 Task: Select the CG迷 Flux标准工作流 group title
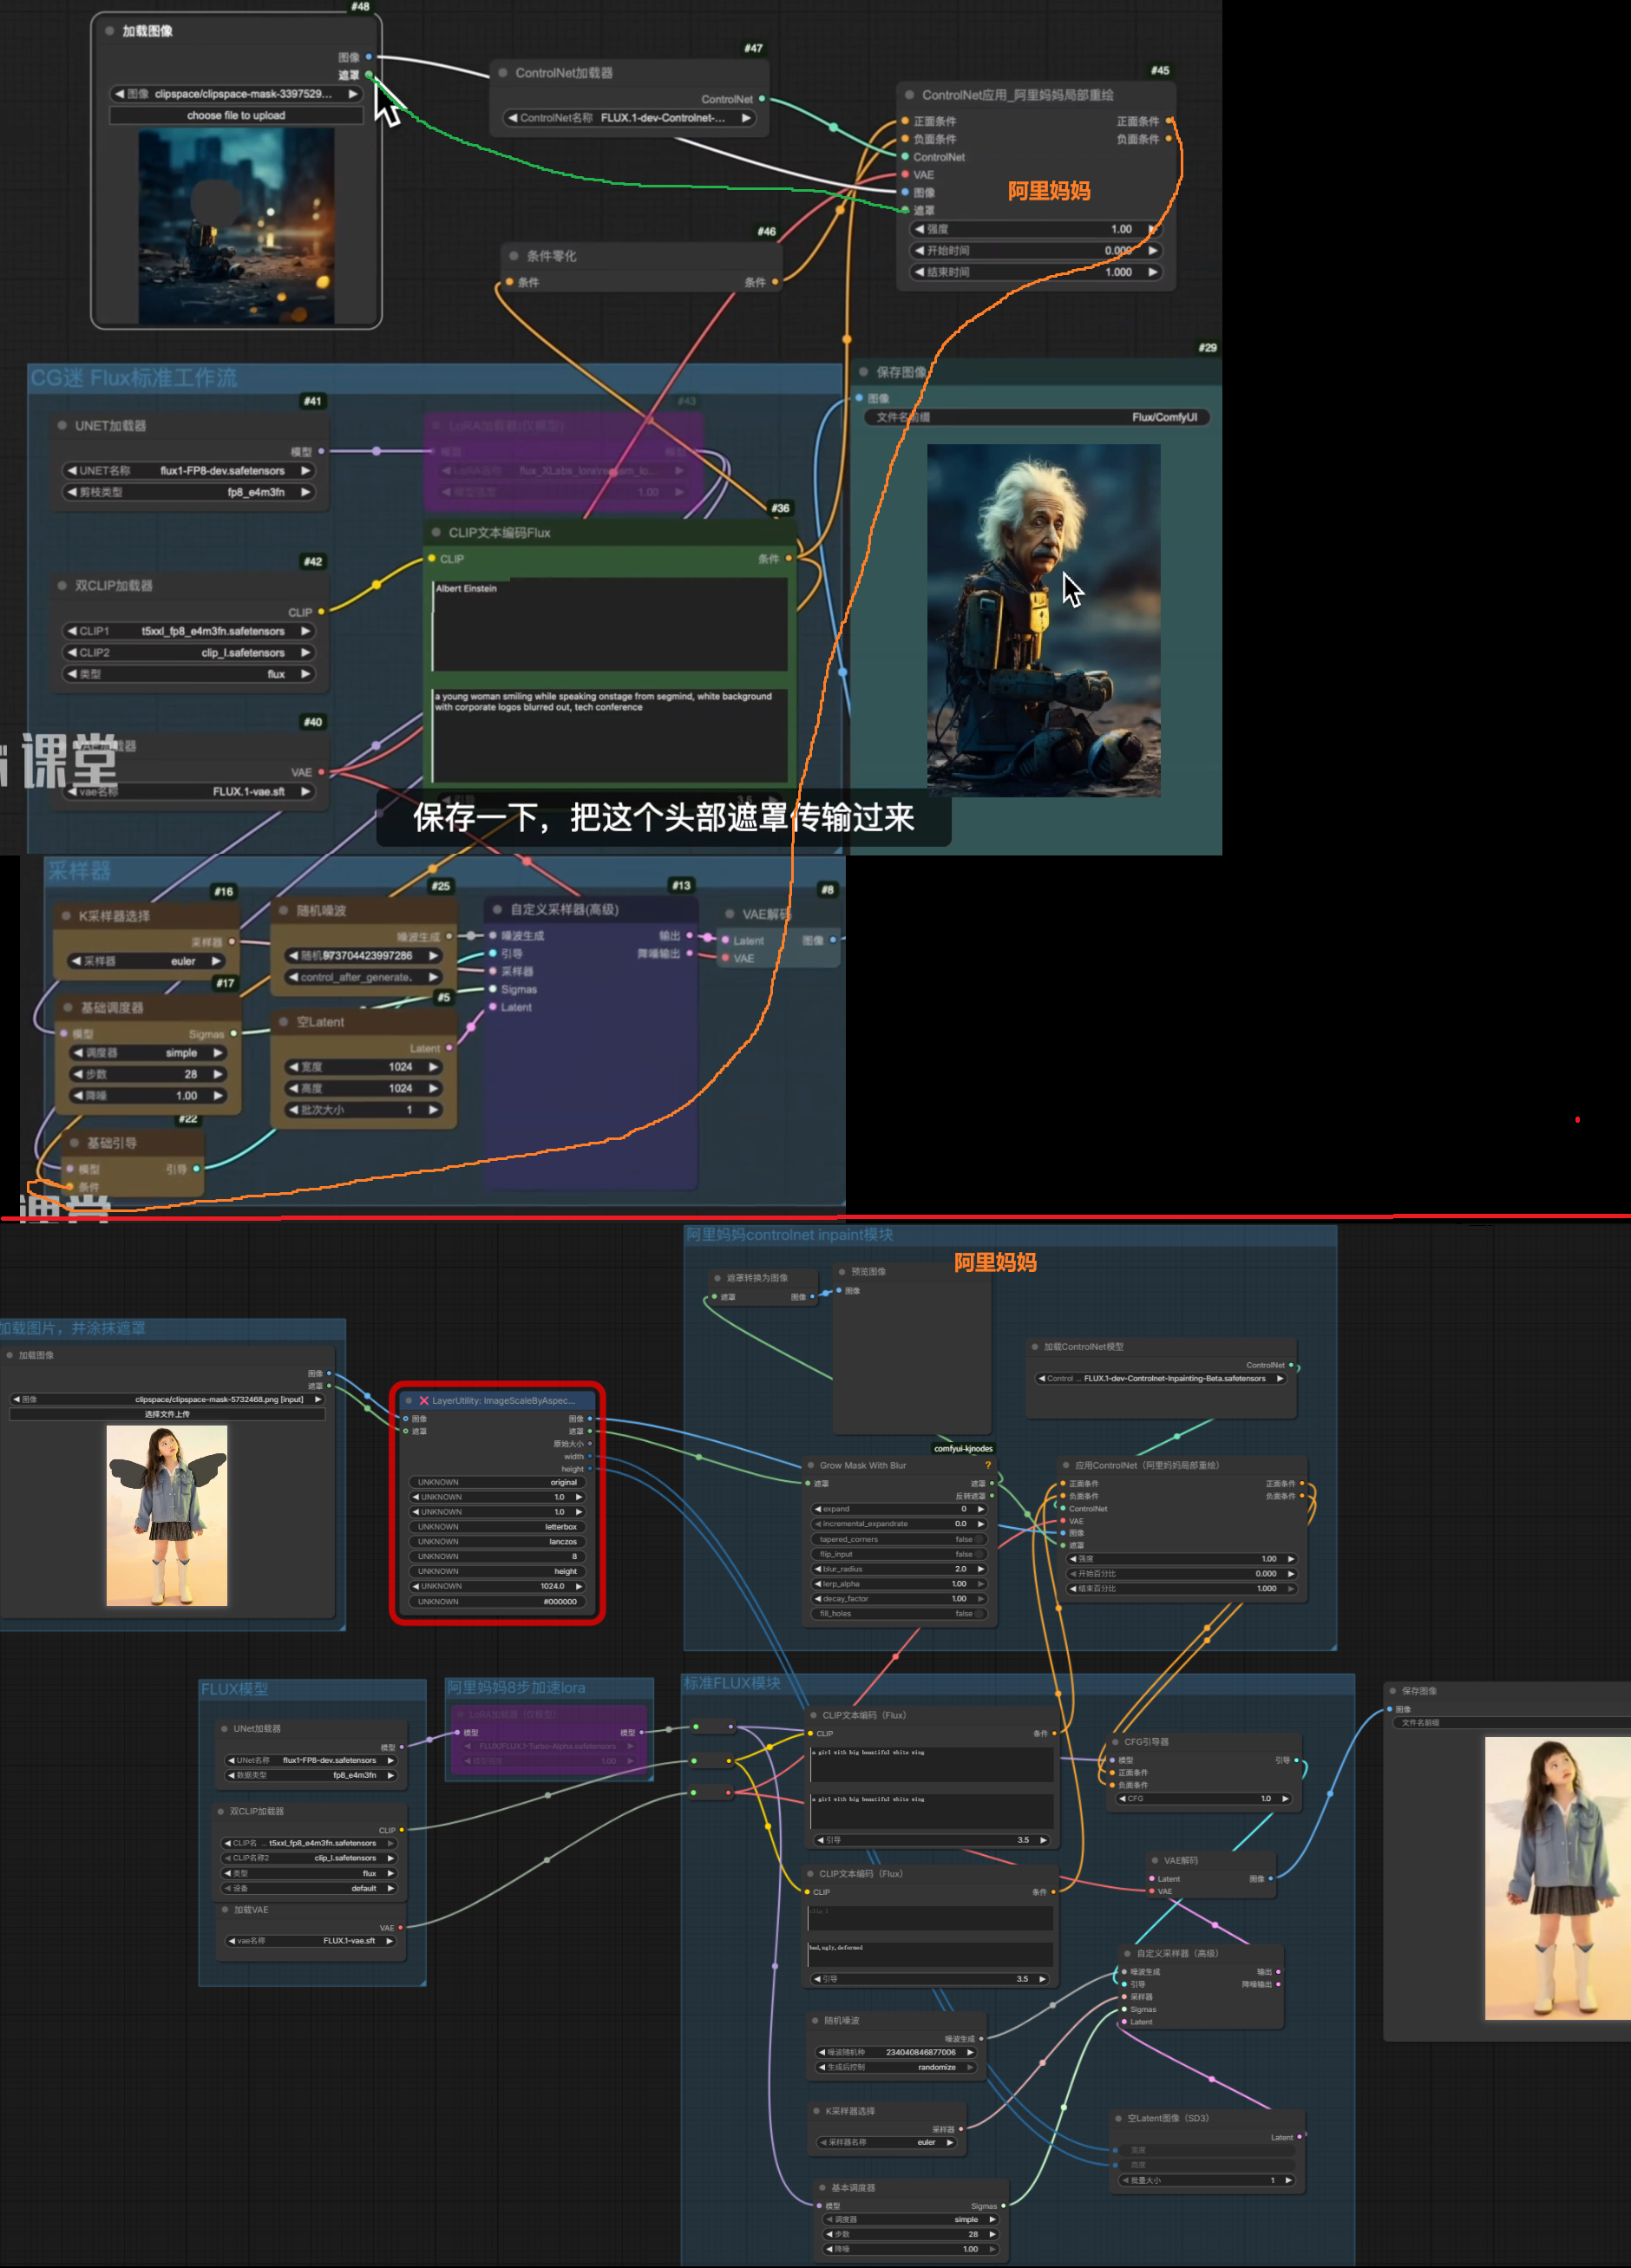coord(134,378)
